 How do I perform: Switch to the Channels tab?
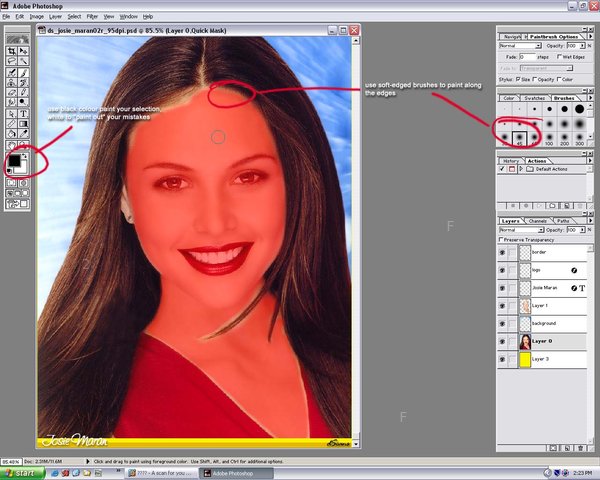click(537, 221)
